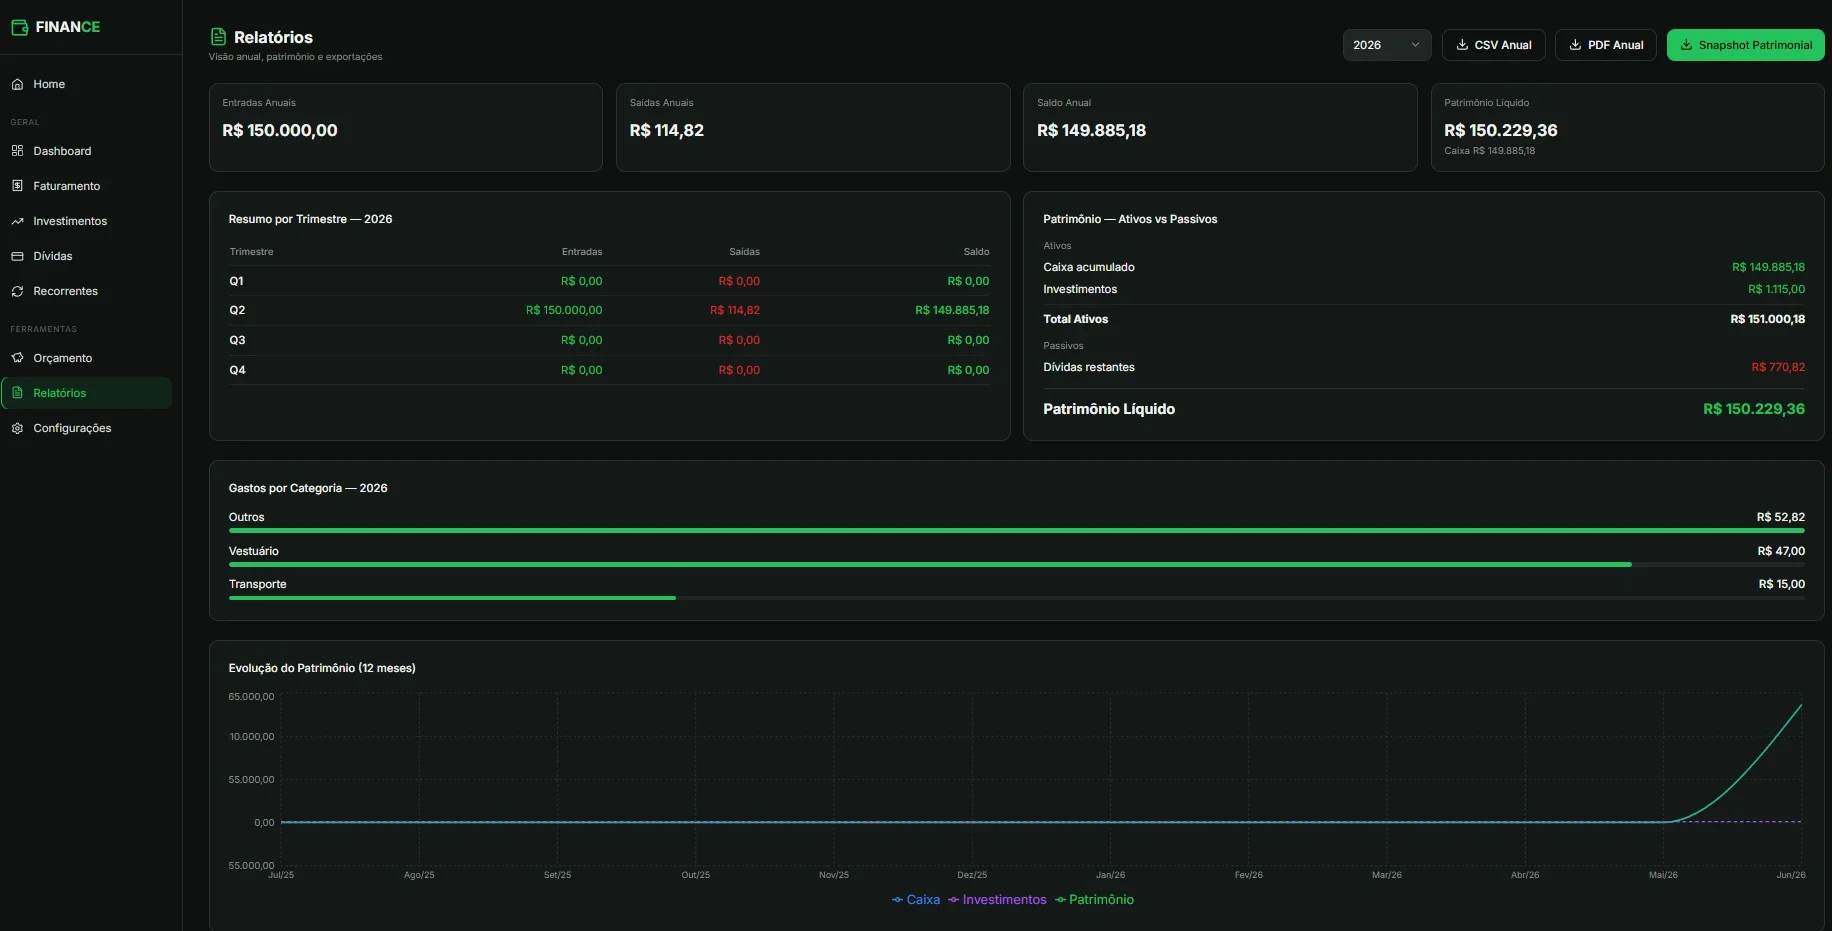Toggle the Patrimônio legend entry
The image size is (1832, 931).
click(1094, 900)
